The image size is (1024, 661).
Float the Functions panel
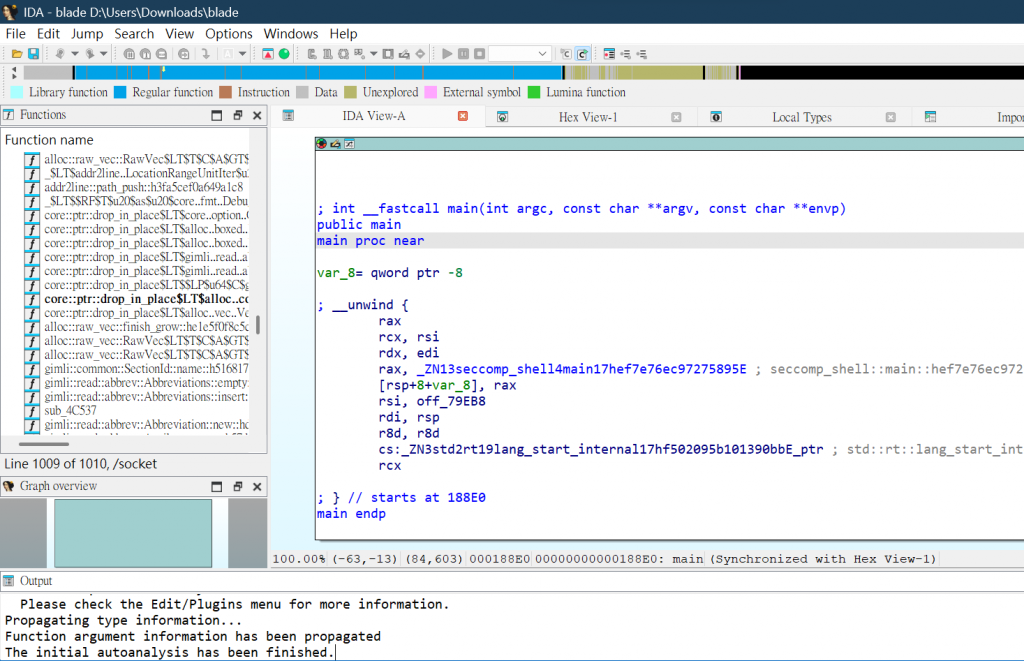coord(238,115)
